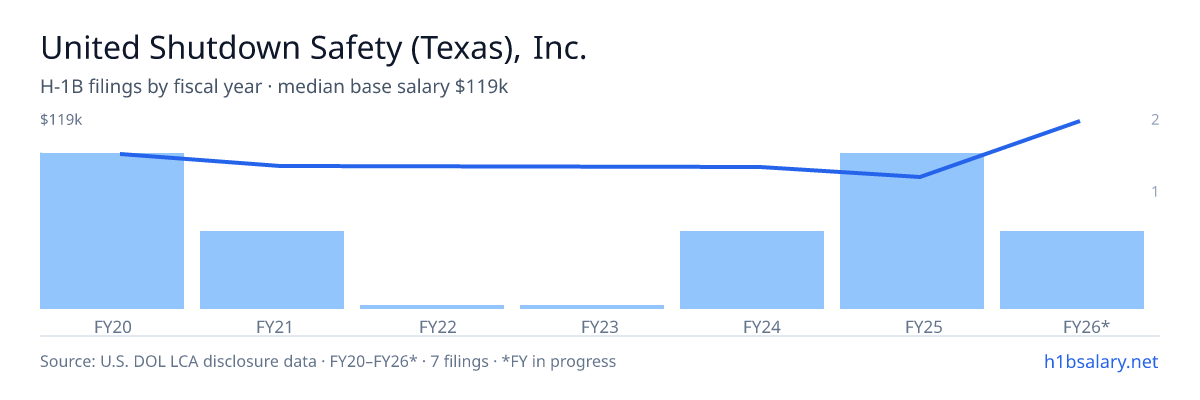Click the FY26* axis label
Screen dimensions: 1200x400
(1072, 326)
